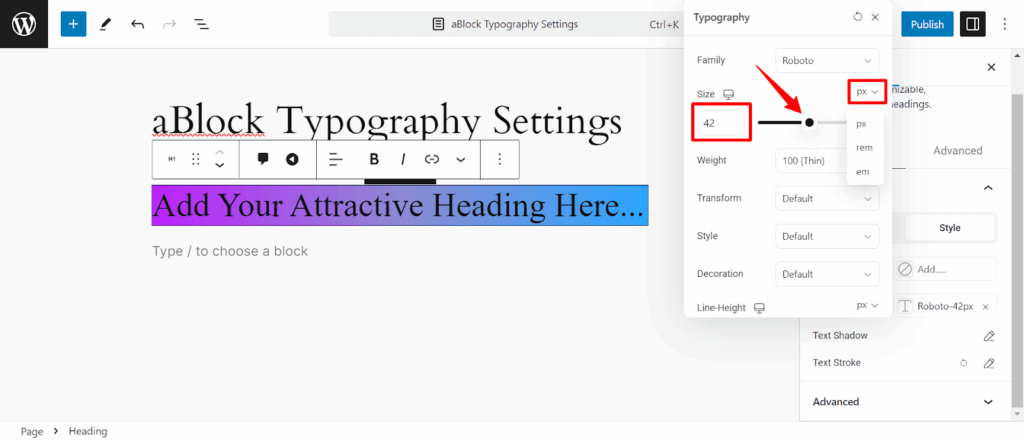The image size is (1024, 440).
Task: Open the WordPress logo menu
Action: pyautogui.click(x=24, y=24)
